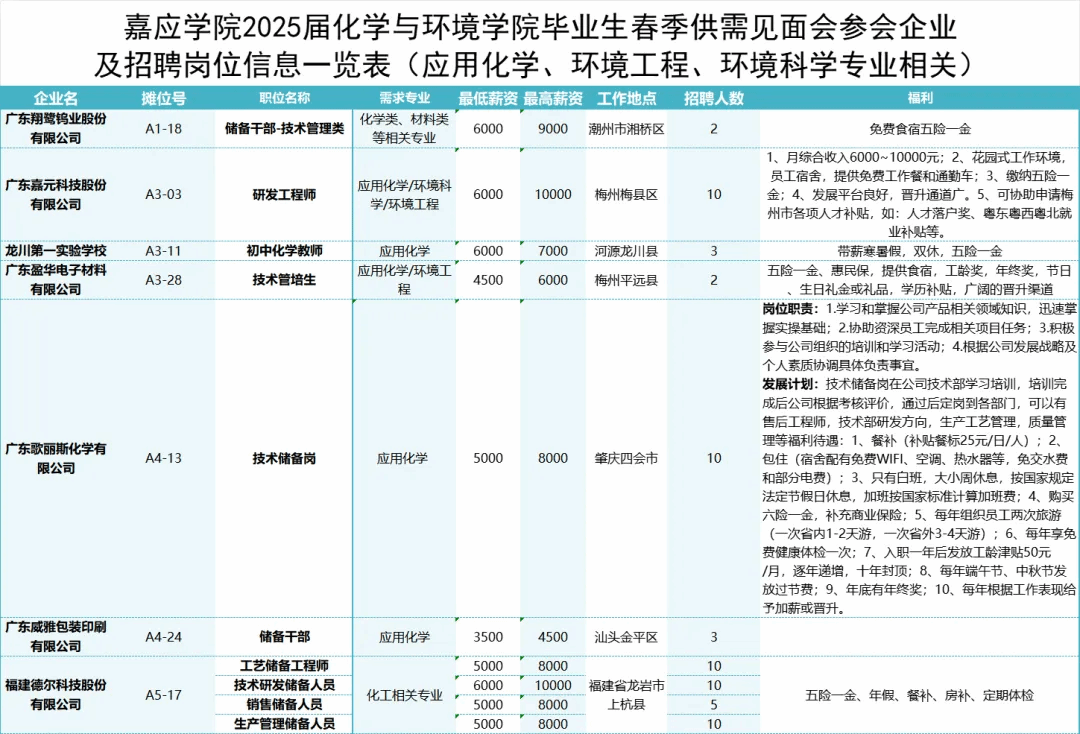This screenshot has width=1080, height=734.
Task: Select the 技术储备岗 job title cell
Action: (284, 458)
